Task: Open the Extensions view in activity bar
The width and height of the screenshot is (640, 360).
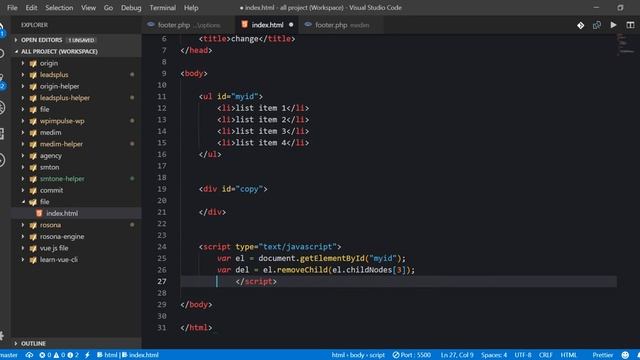Action: tap(2, 134)
